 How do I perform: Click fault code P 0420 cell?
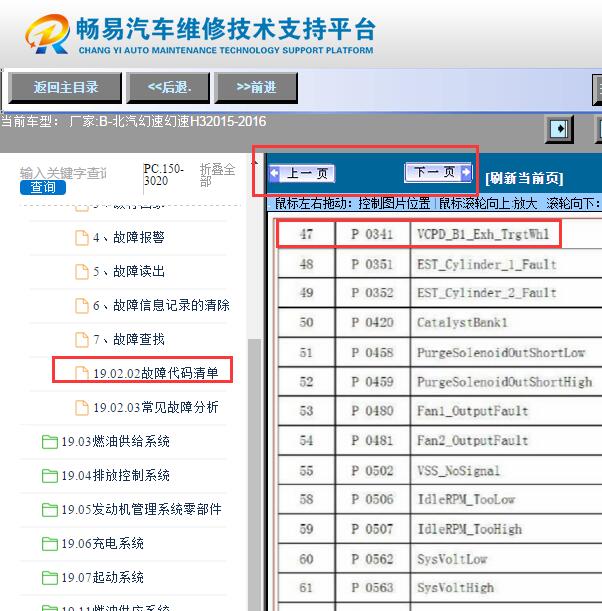point(372,323)
